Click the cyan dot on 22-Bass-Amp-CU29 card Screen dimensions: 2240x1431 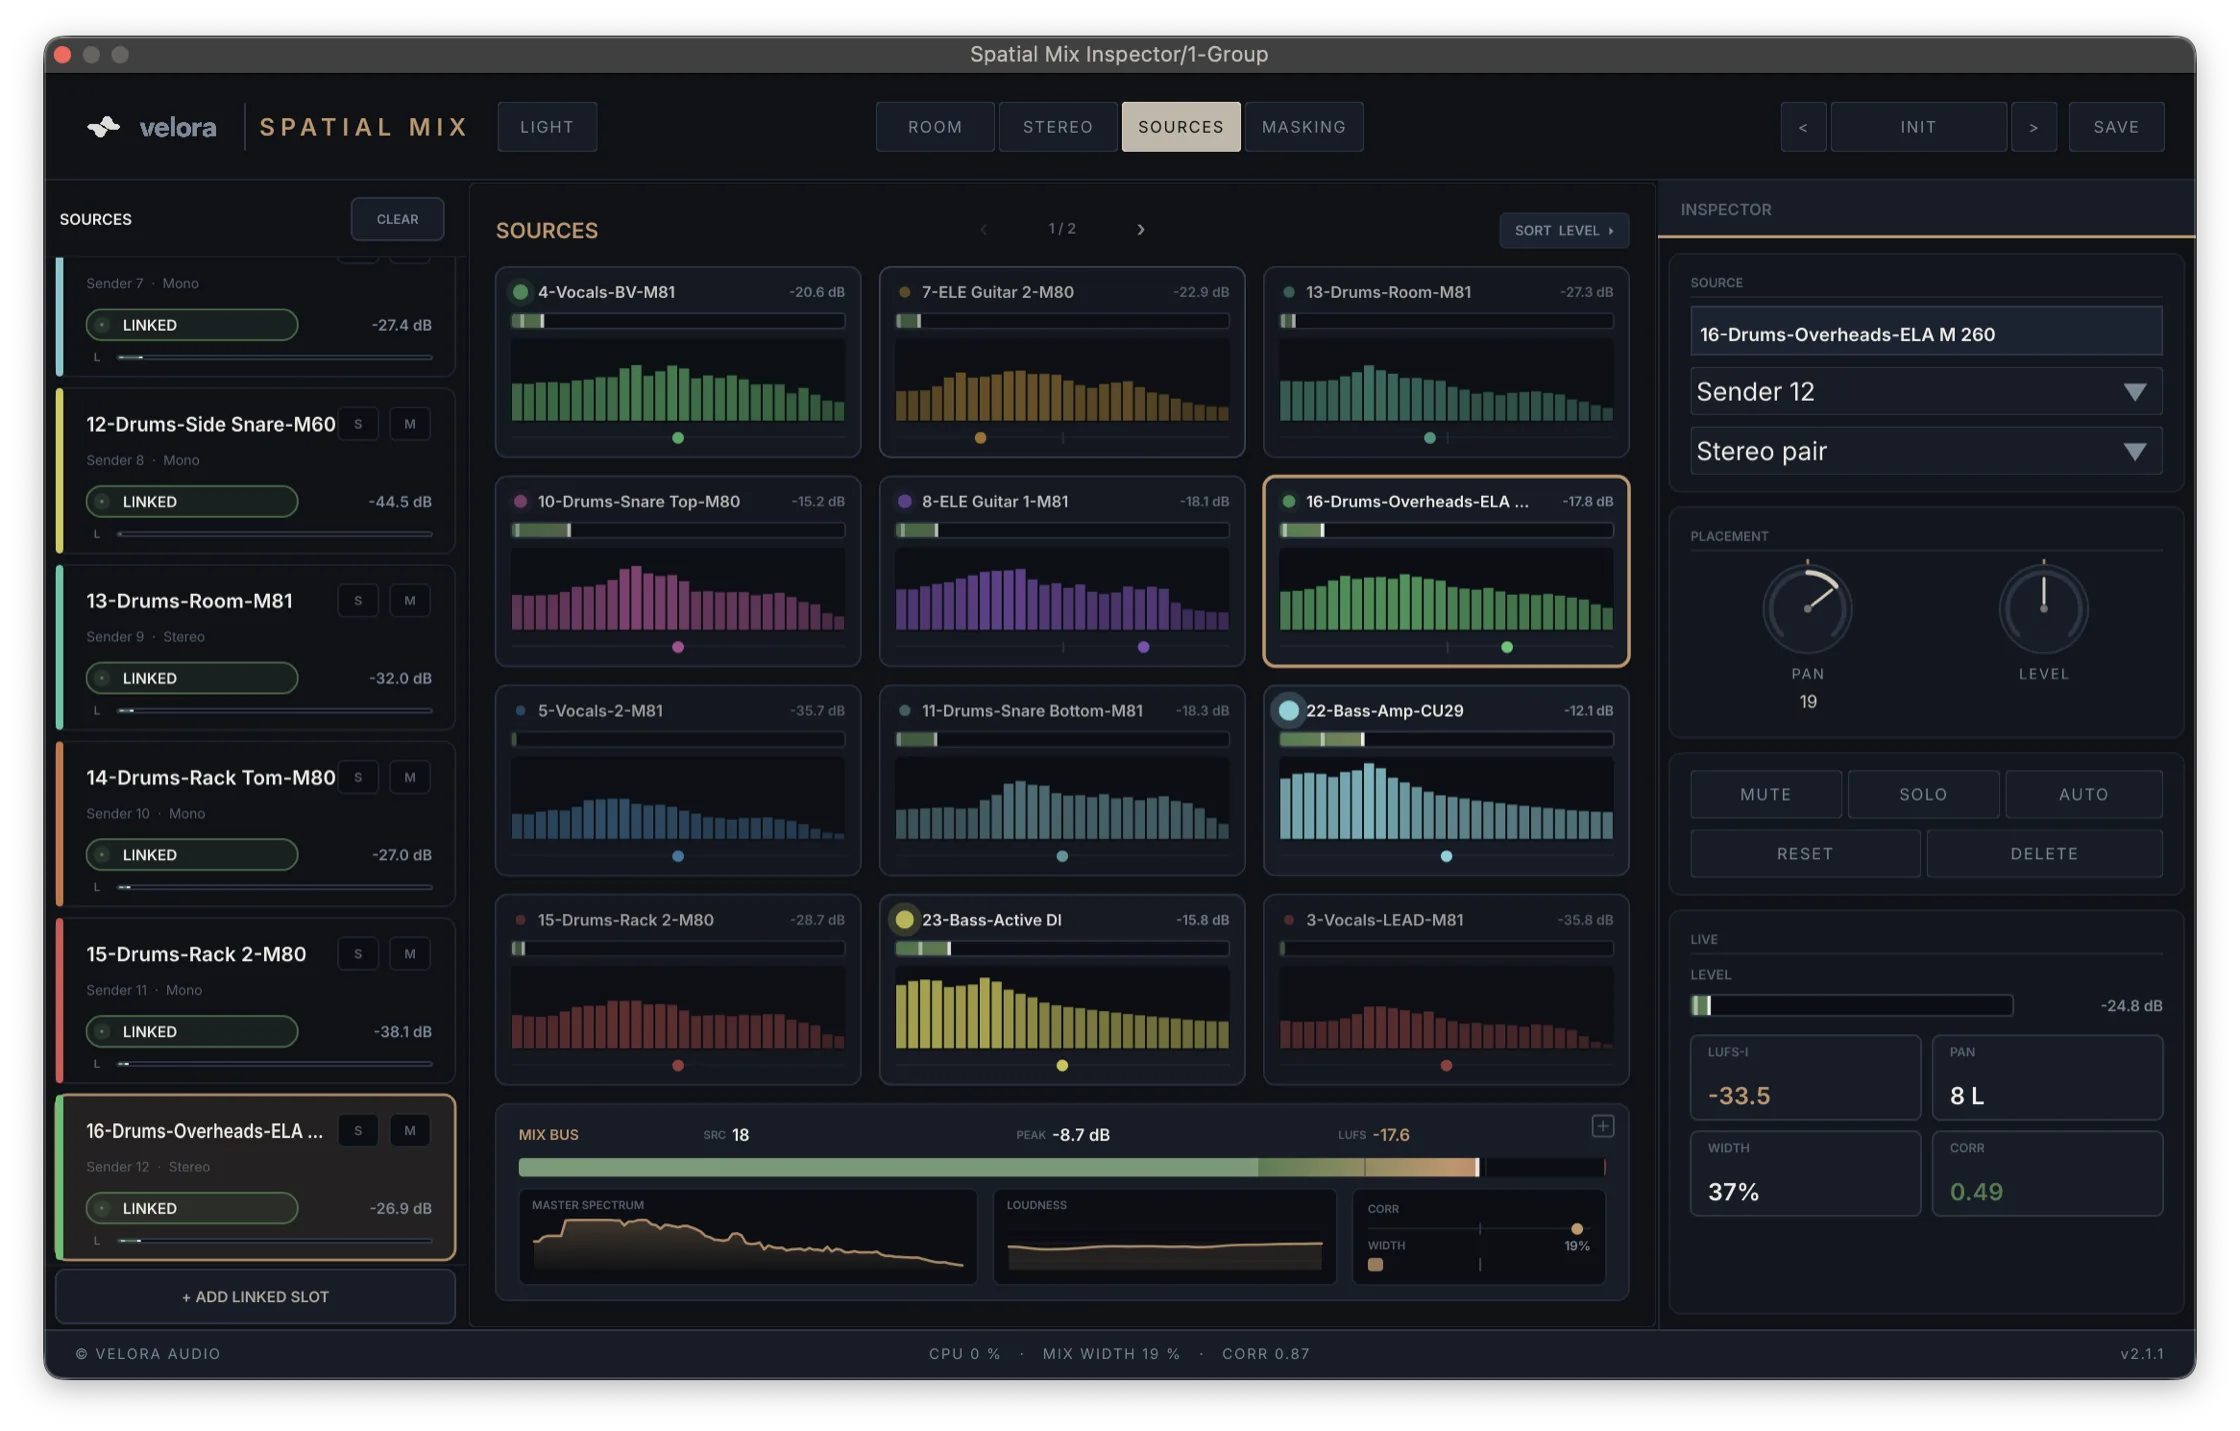click(1288, 710)
